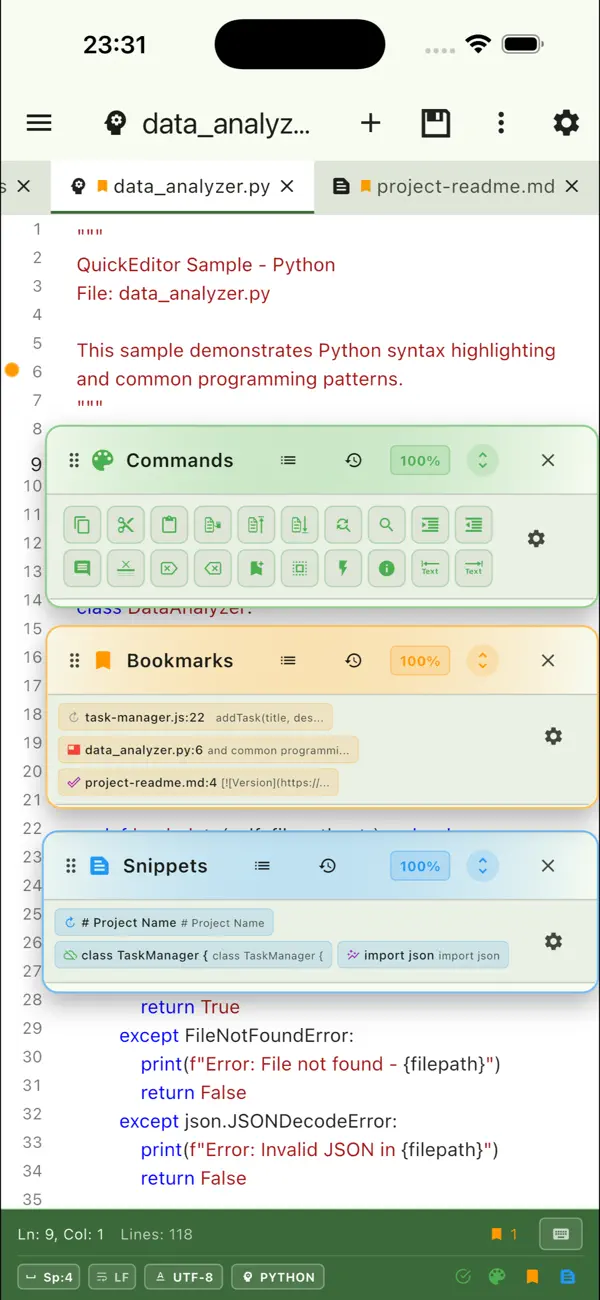Toggle the Commands panel list view icon
Image resolution: width=600 pixels, height=1300 pixels.
coord(288,460)
